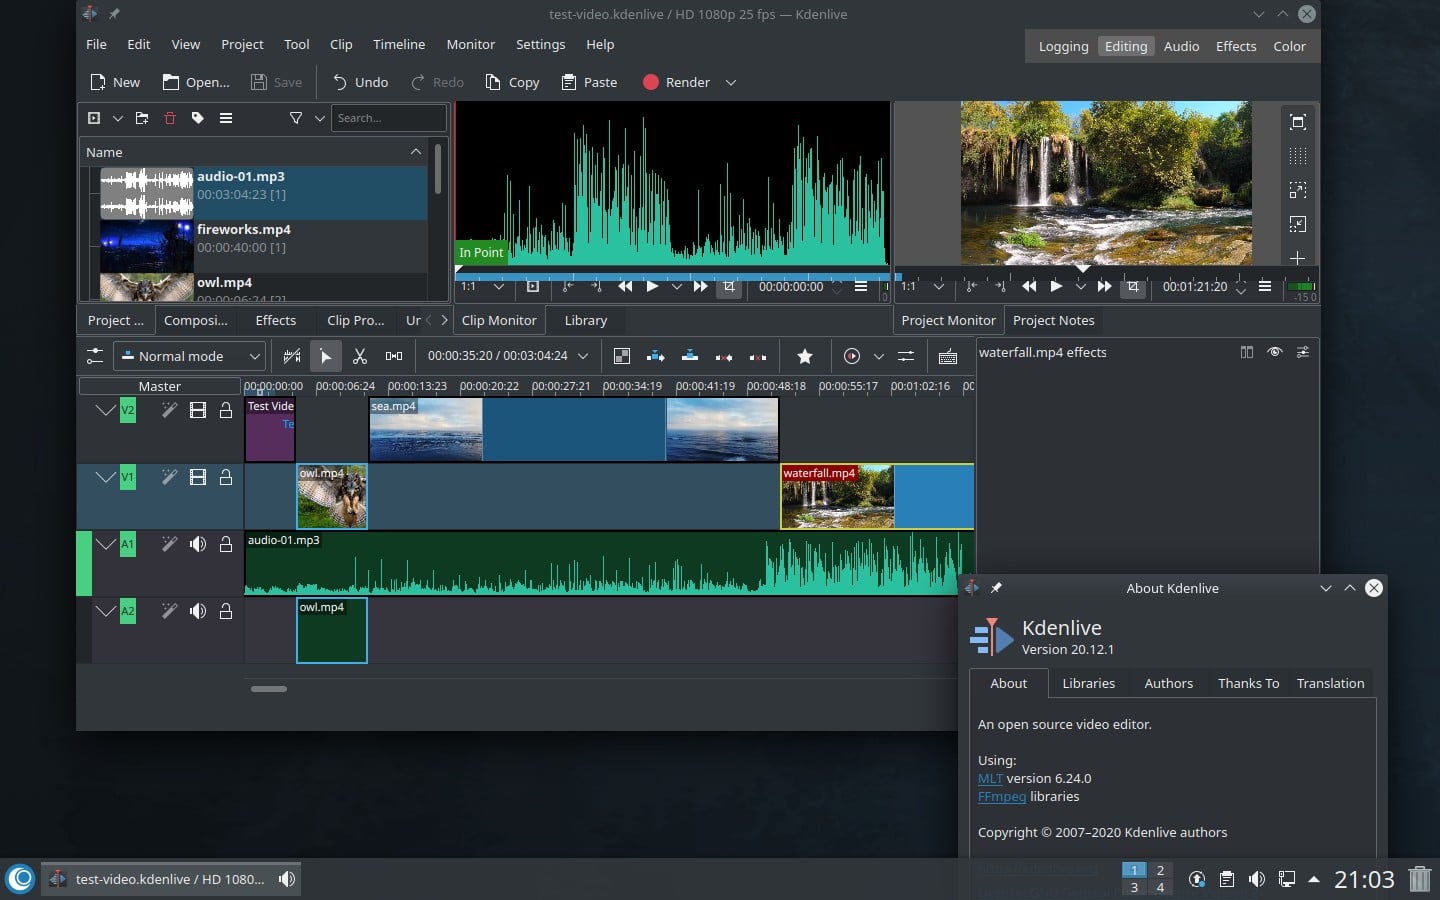The image size is (1440, 900).
Task: Open the filter dropdown in the Project Bin
Action: [x=319, y=118]
